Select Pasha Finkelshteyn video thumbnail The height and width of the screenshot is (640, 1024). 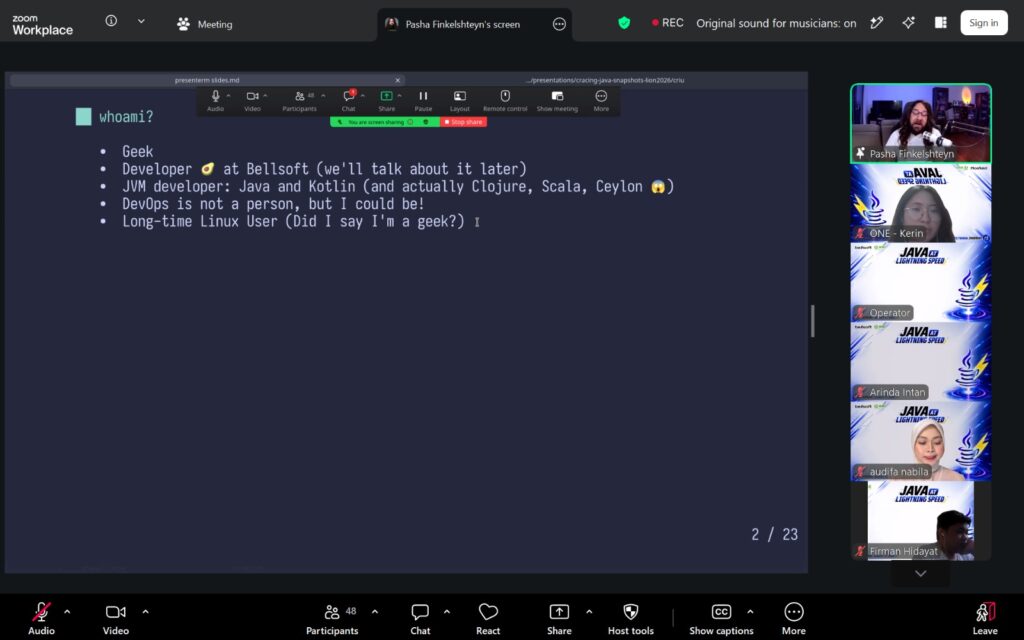(x=921, y=123)
